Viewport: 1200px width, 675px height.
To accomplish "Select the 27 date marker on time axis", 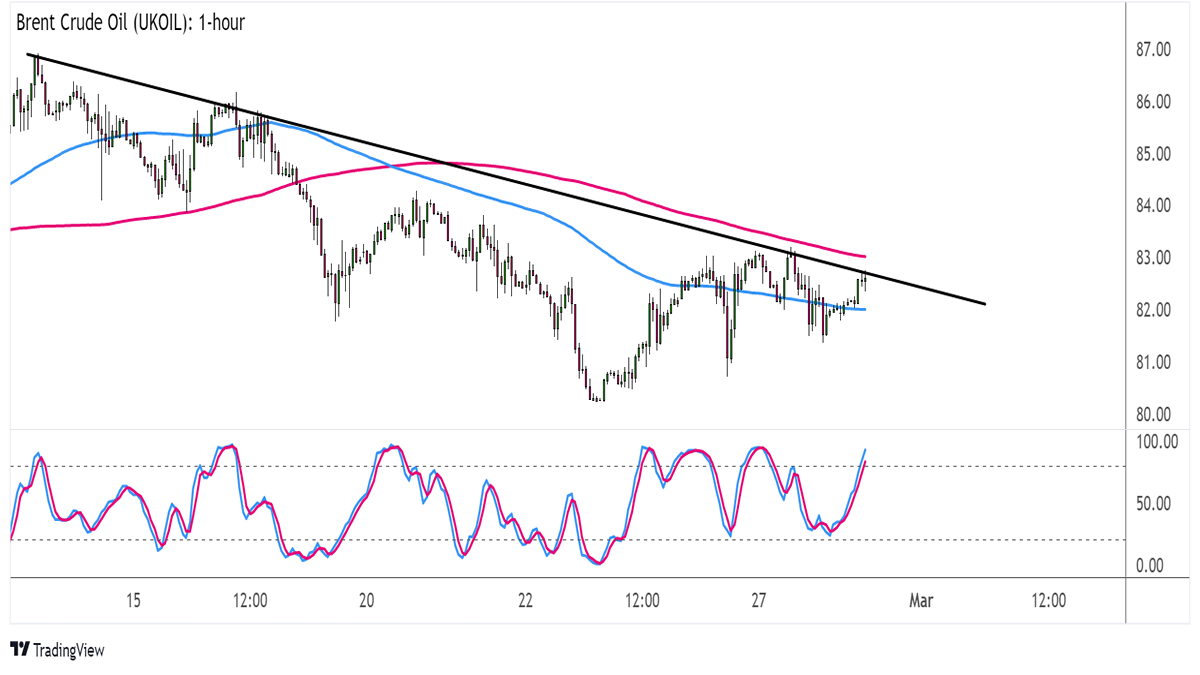I will [x=759, y=600].
